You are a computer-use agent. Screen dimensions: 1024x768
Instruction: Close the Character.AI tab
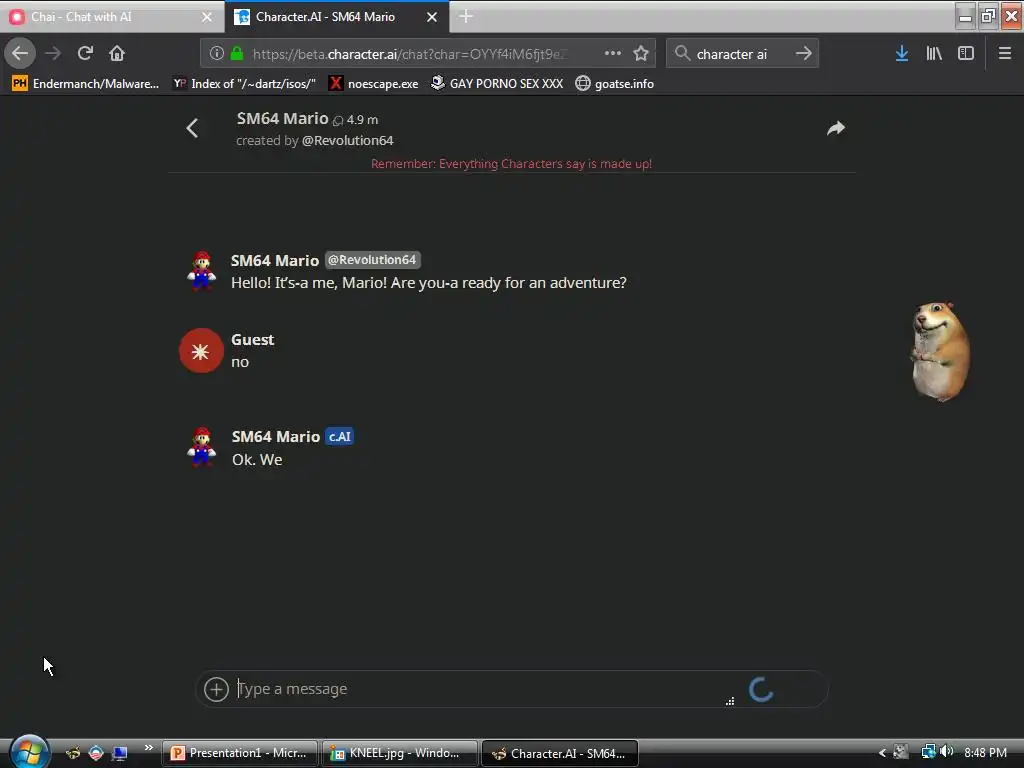point(432,17)
